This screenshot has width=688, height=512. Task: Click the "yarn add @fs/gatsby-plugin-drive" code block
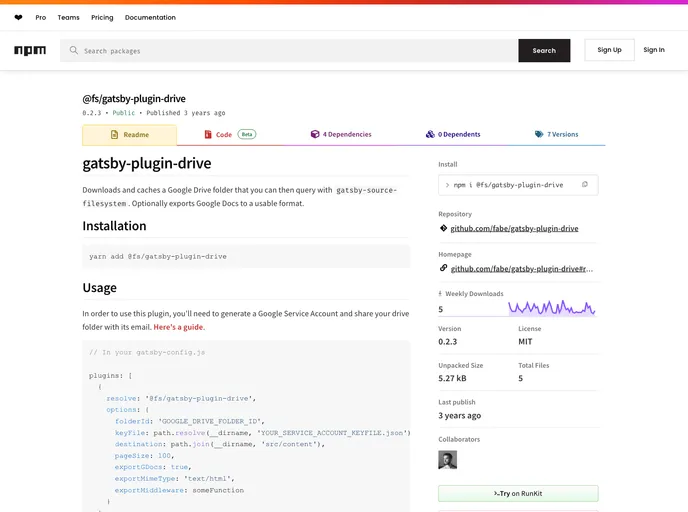pyautogui.click(x=246, y=256)
